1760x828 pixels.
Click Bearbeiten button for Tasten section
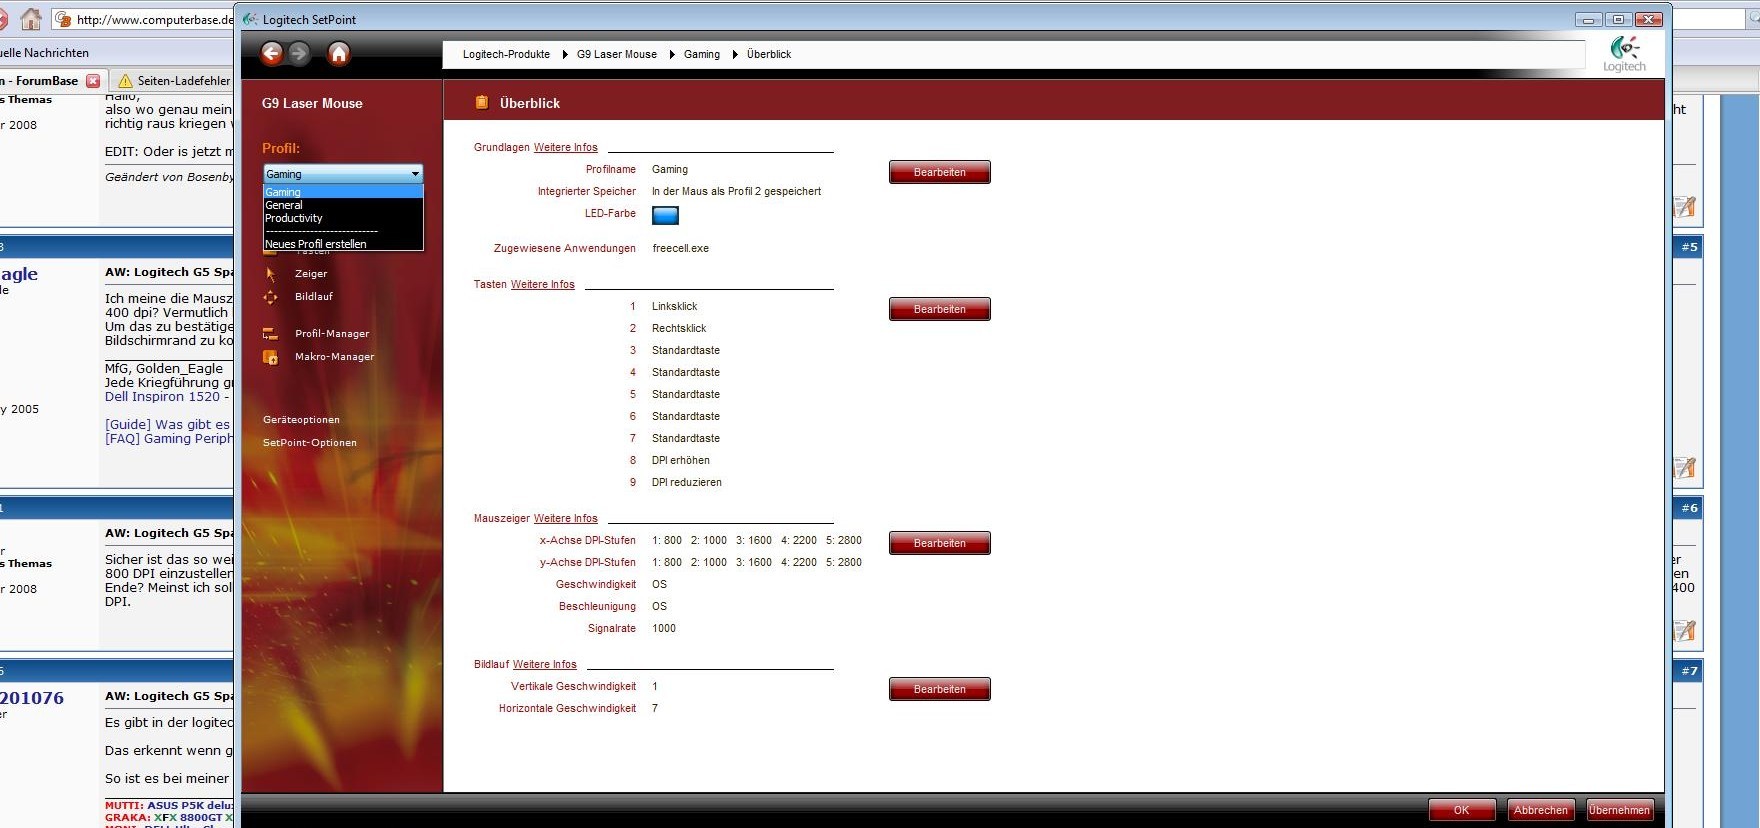pos(940,309)
